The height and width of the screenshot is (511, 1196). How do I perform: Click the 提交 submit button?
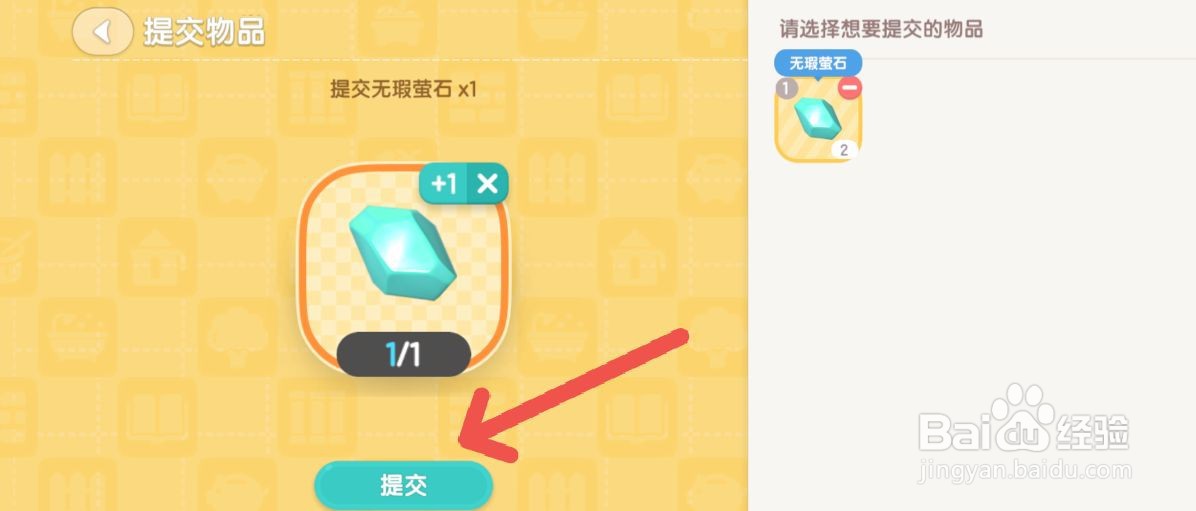pos(403,485)
